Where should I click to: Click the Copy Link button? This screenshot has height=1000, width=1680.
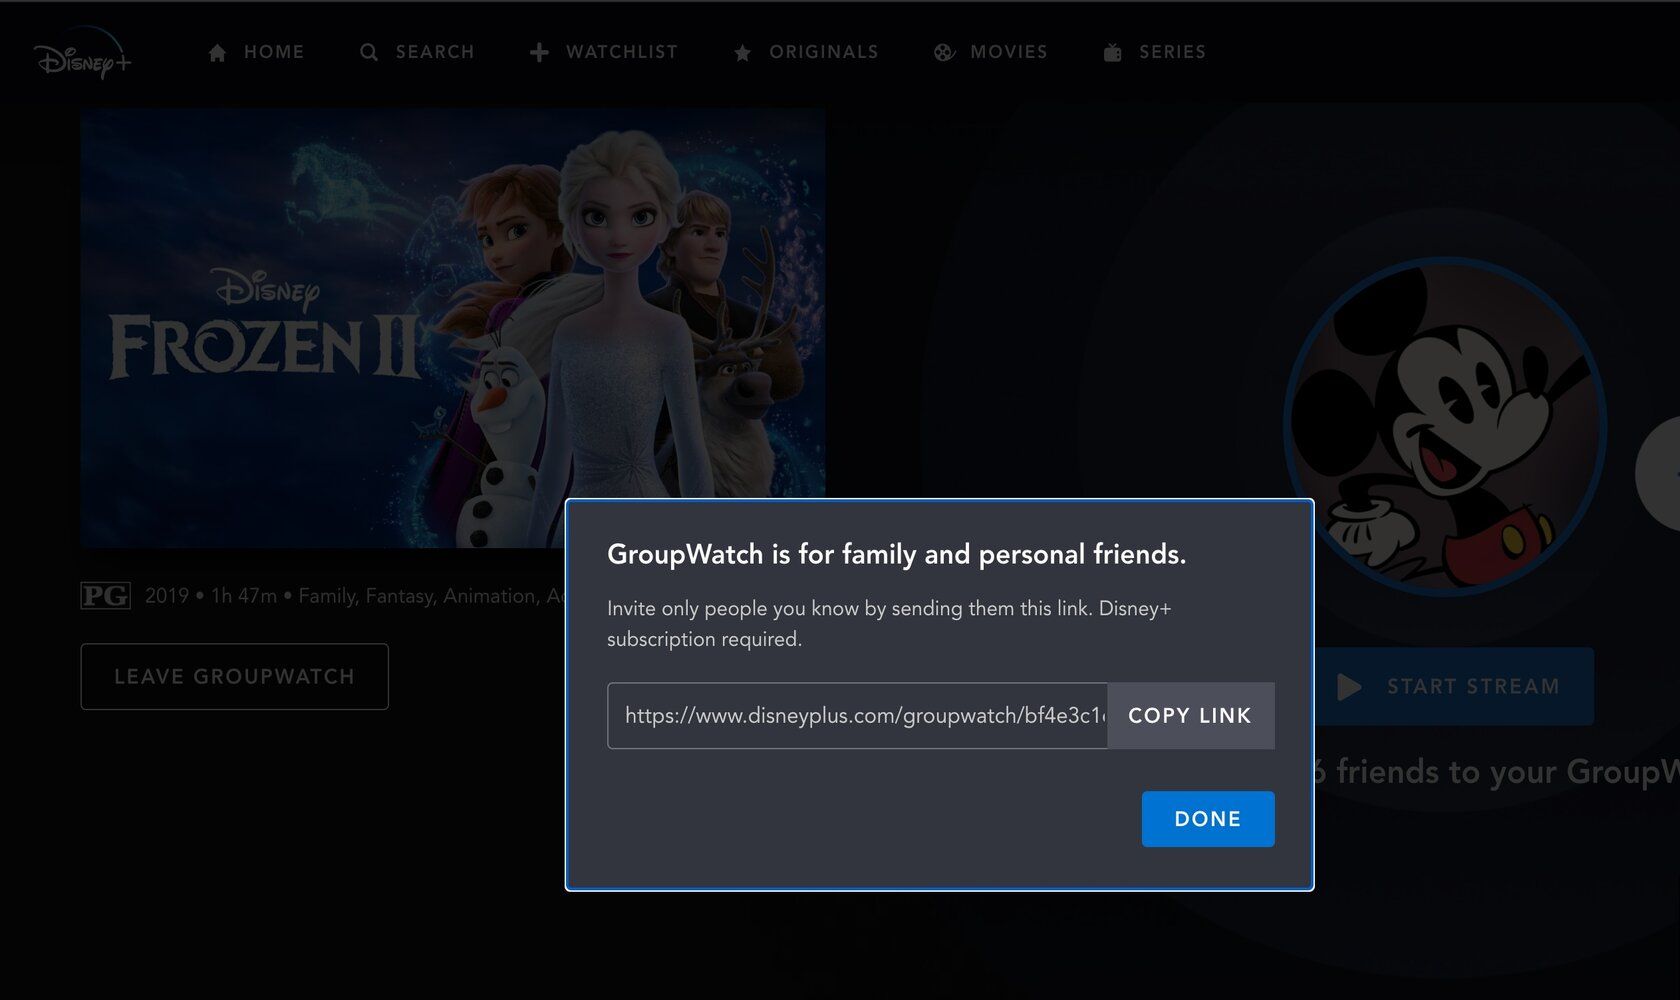[1191, 716]
